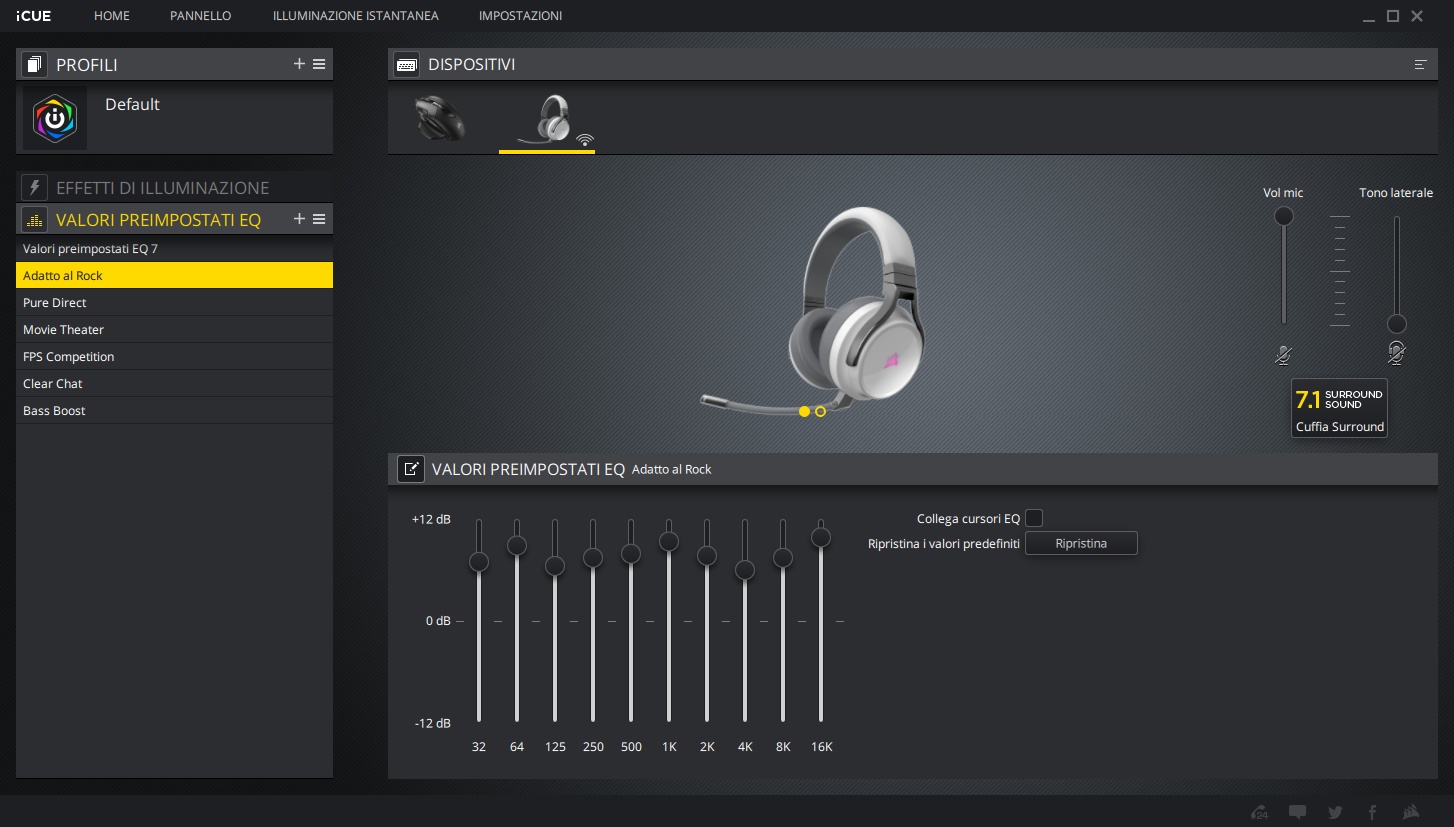This screenshot has height=827, width=1454.
Task: Click the iCUE logo
Action: point(34,16)
